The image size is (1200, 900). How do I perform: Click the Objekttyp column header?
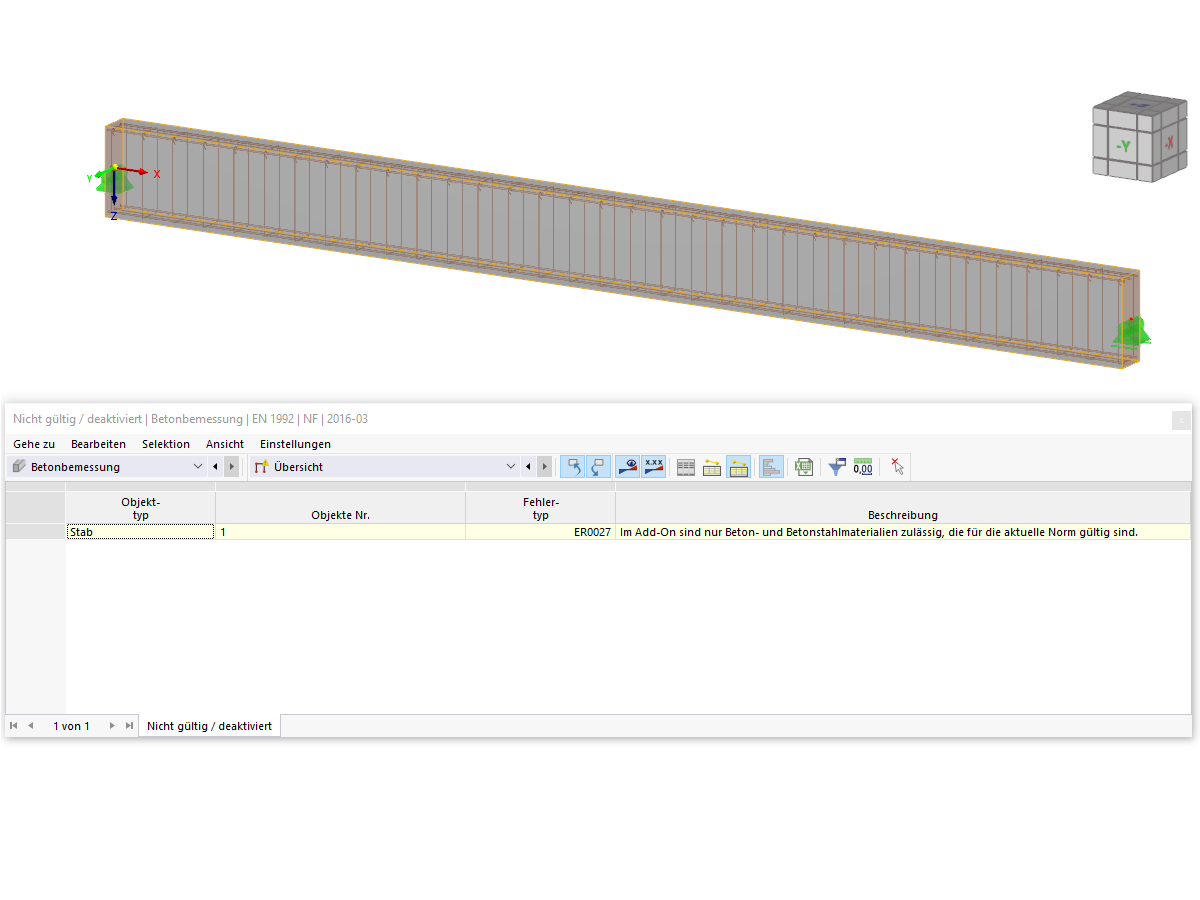click(140, 508)
